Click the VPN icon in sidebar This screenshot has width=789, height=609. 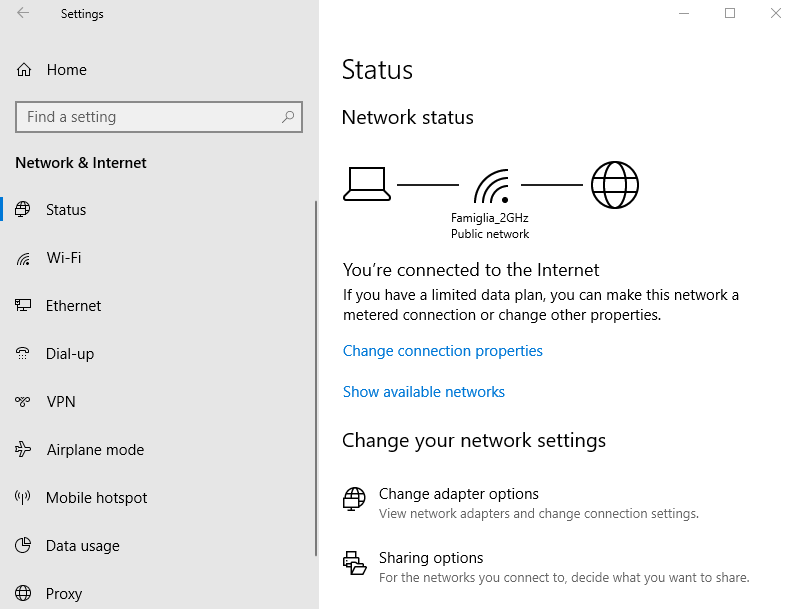(x=23, y=401)
